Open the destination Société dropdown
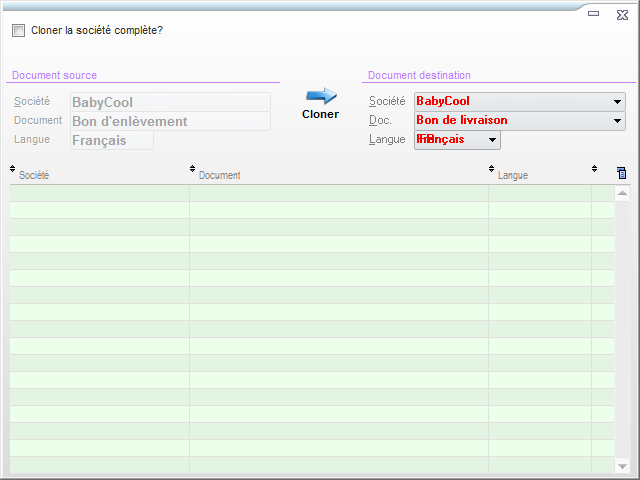 617,102
